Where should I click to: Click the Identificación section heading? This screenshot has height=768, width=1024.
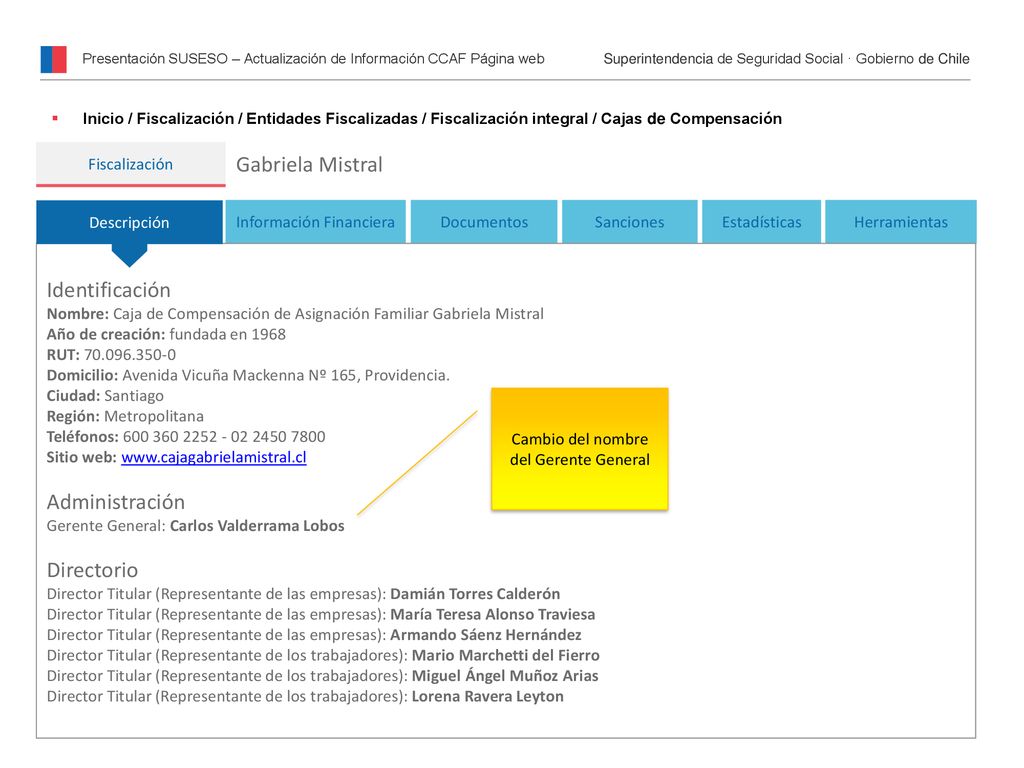pyautogui.click(x=108, y=290)
